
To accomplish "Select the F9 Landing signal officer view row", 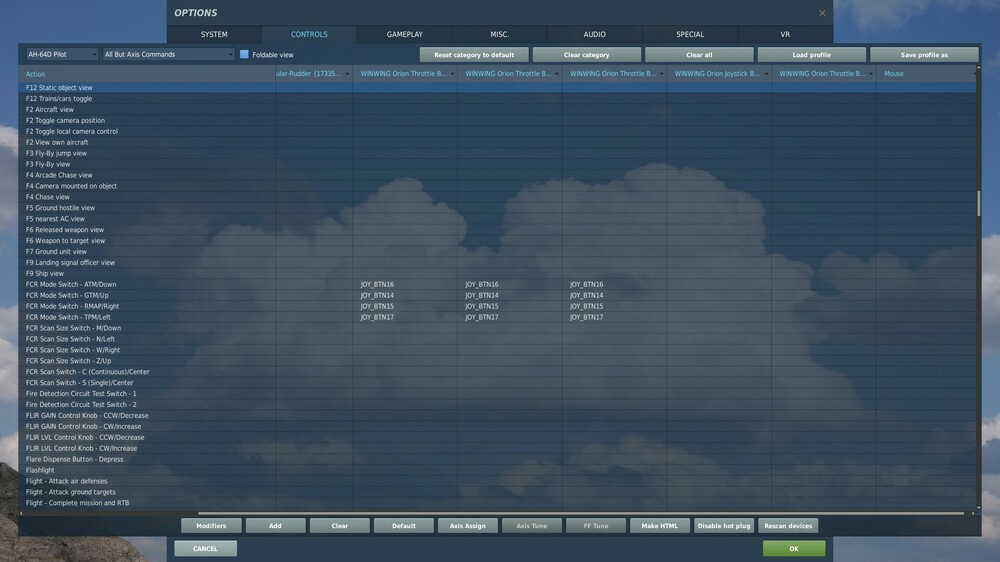I will click(x=497, y=262).
